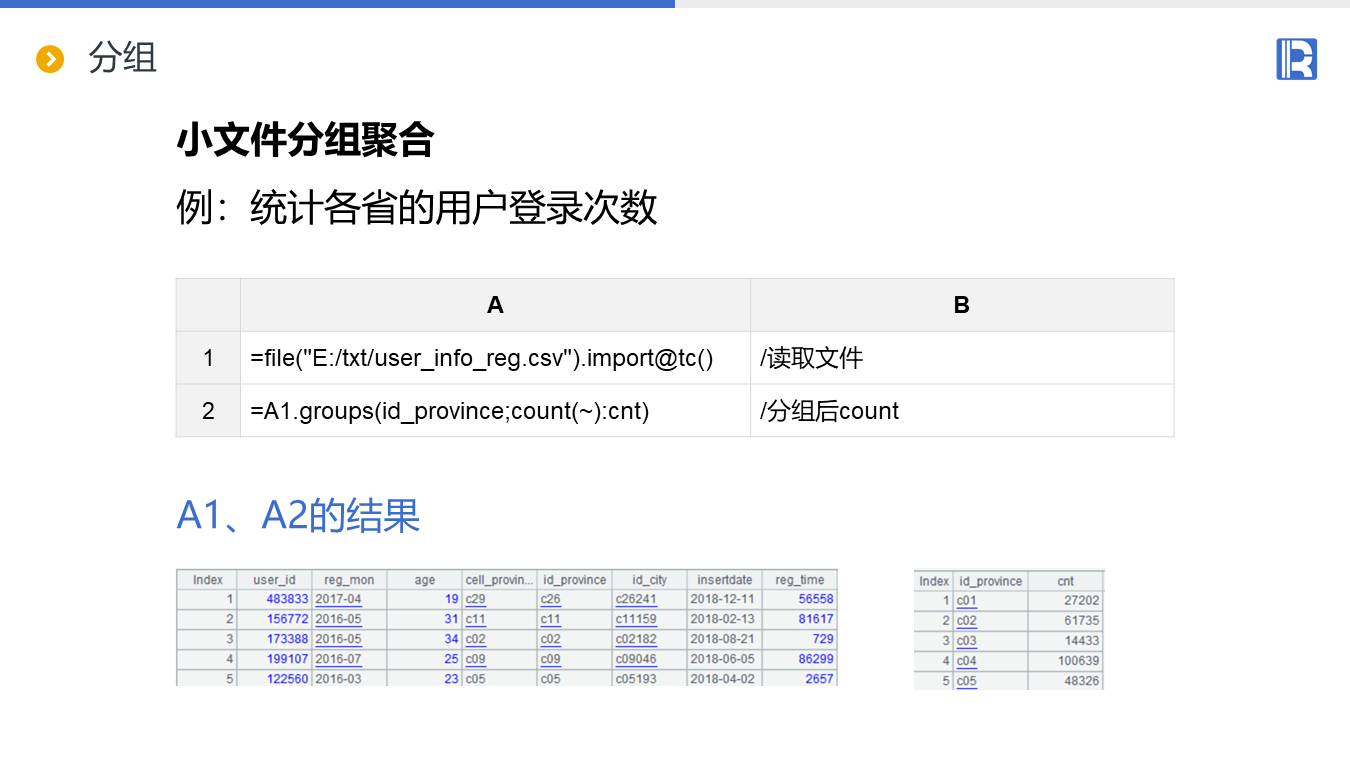1350x759 pixels.
Task: Click the cnt value 100639
Action: click(x=1078, y=661)
